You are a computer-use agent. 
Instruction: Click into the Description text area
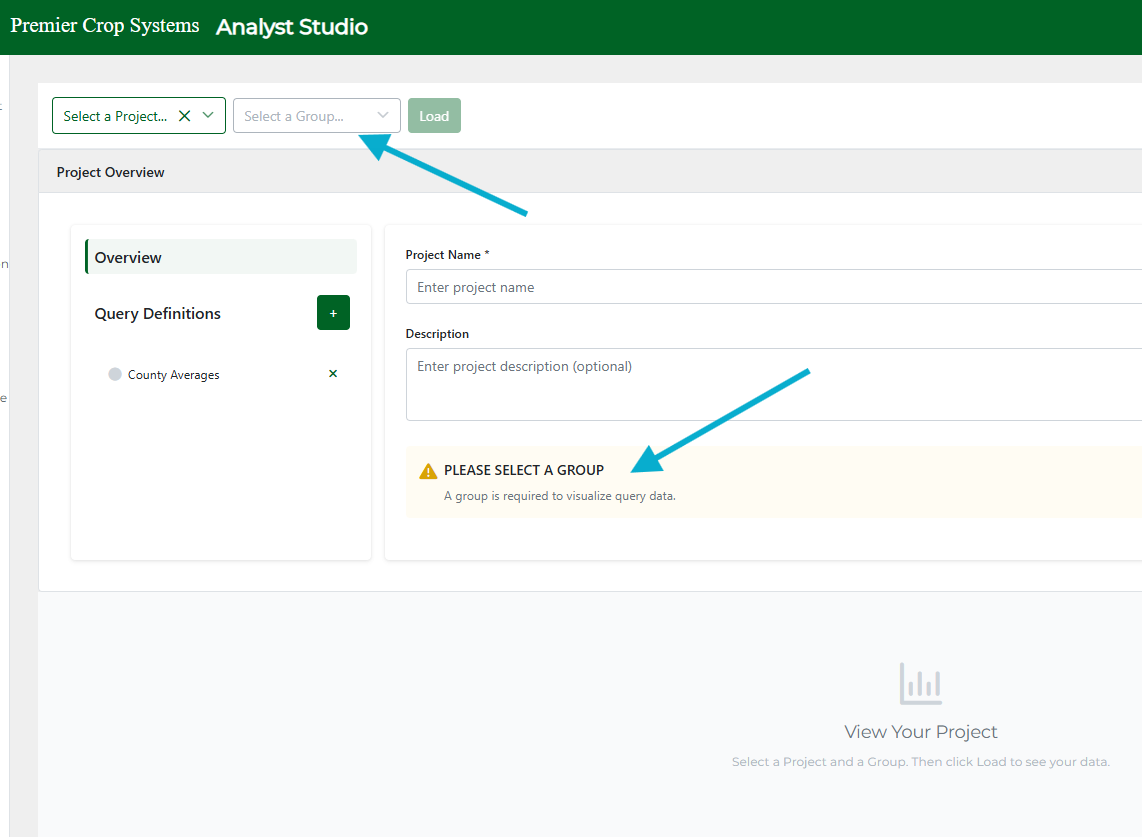[x=770, y=384]
